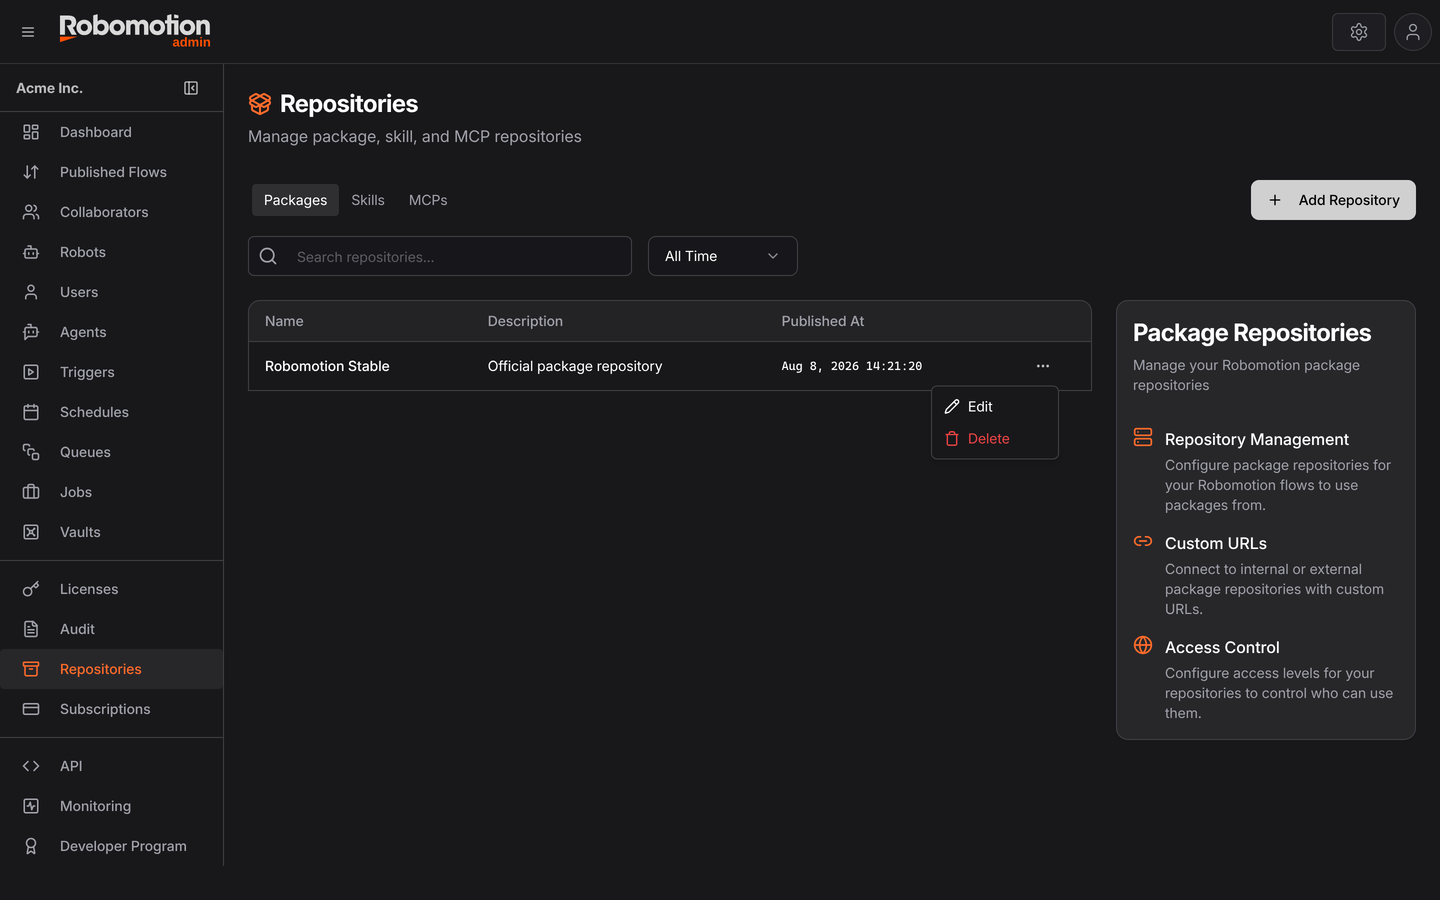Viewport: 1440px width, 900px height.
Task: Click the search magnifier icon
Action: click(x=268, y=256)
